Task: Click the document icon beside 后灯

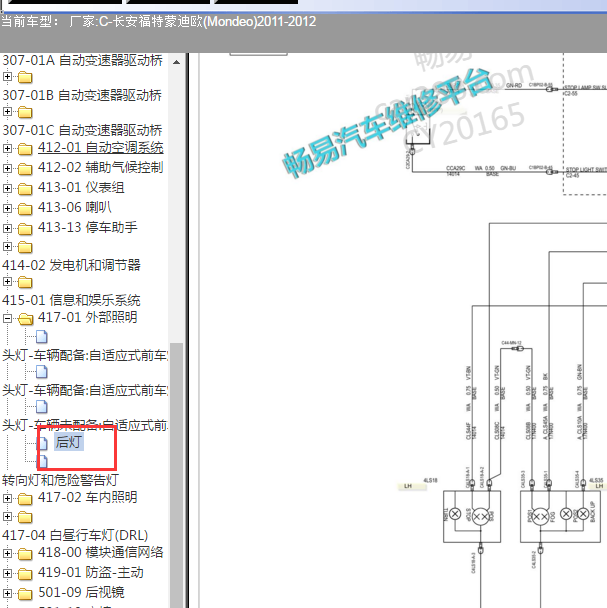Action: [43, 443]
